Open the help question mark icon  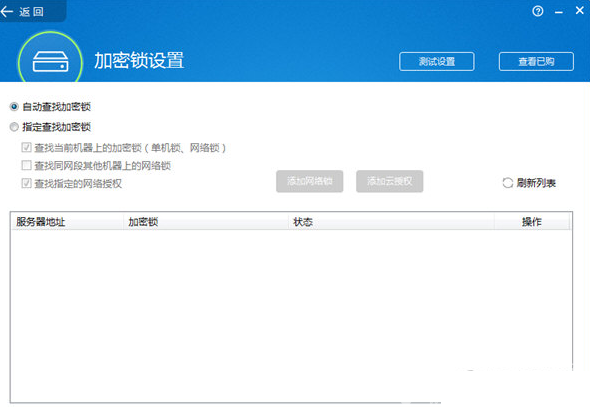click(538, 11)
